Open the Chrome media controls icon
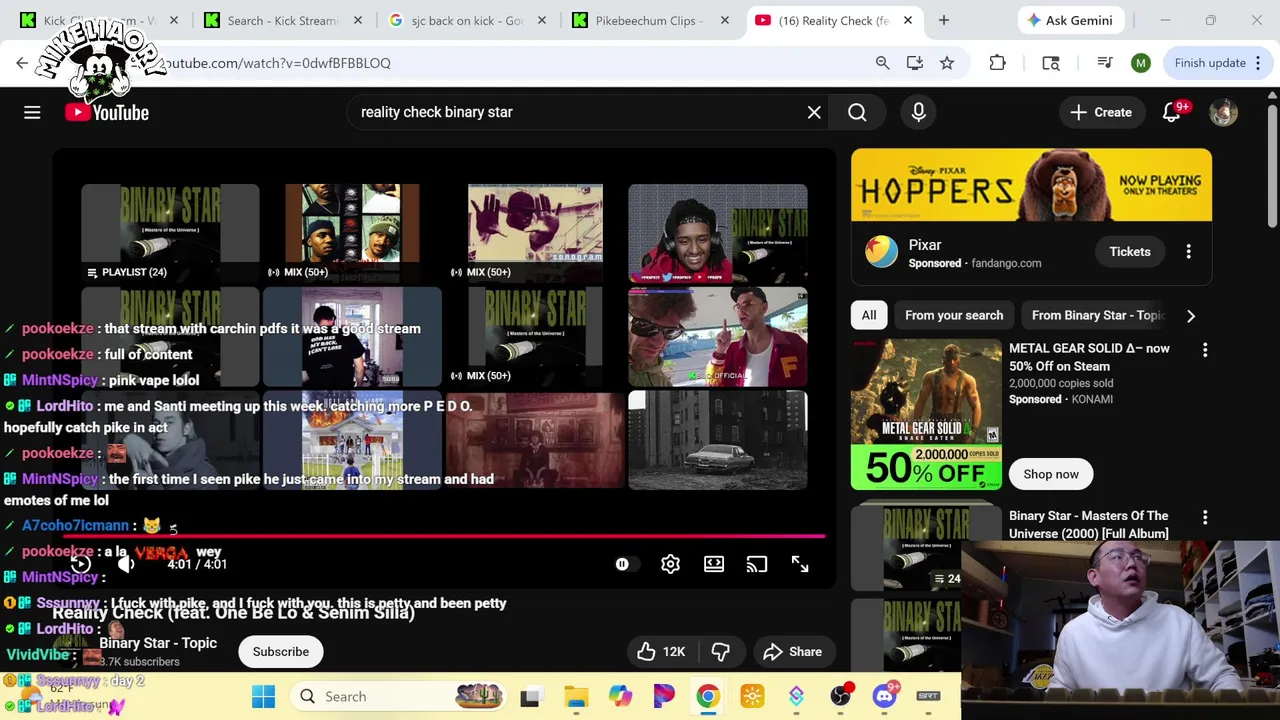The width and height of the screenshot is (1280, 720). click(1105, 63)
